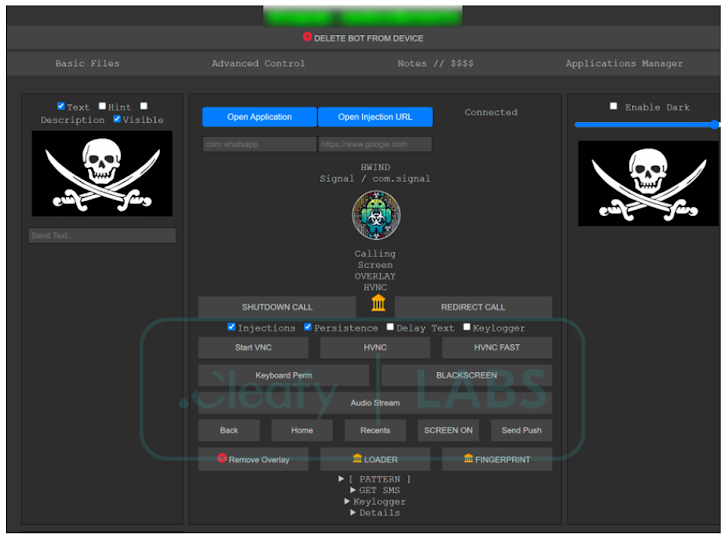Toggle the Text checkbox

point(61,106)
